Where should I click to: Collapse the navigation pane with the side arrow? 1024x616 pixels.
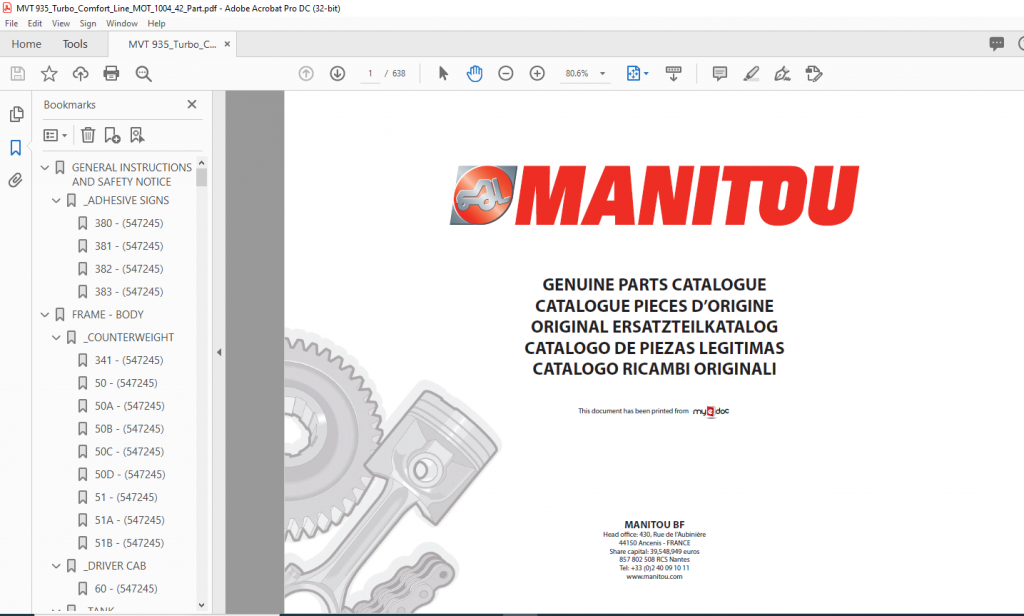[219, 352]
